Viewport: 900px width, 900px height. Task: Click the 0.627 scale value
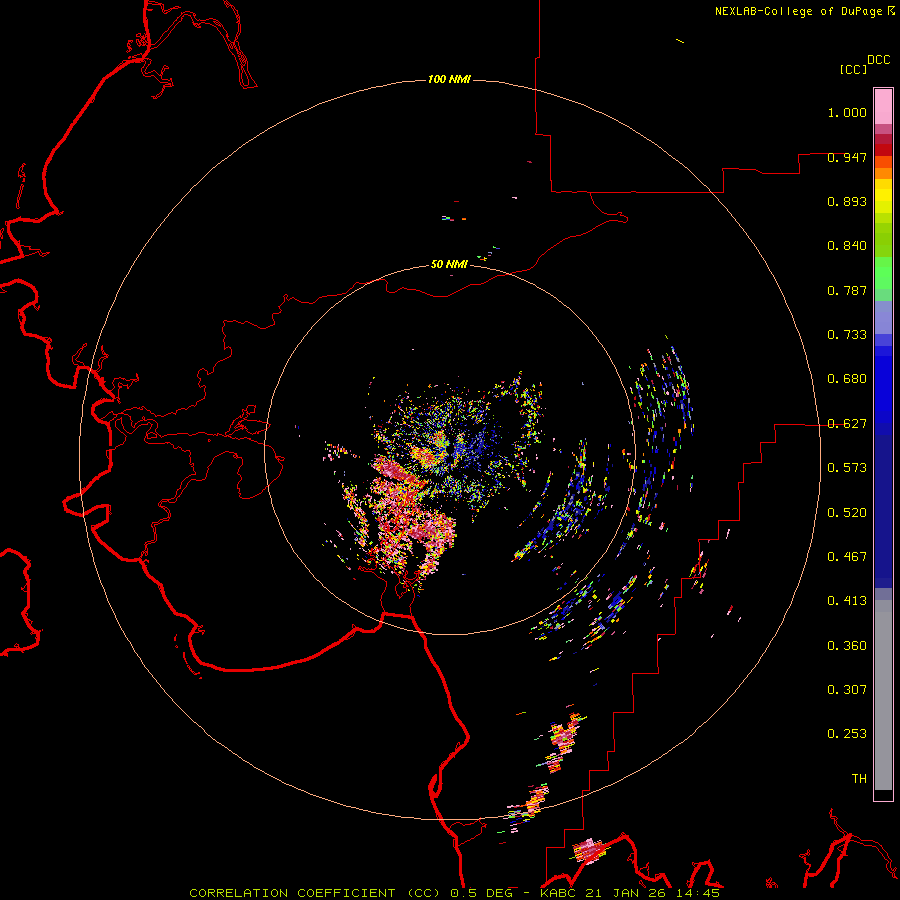[x=847, y=424]
